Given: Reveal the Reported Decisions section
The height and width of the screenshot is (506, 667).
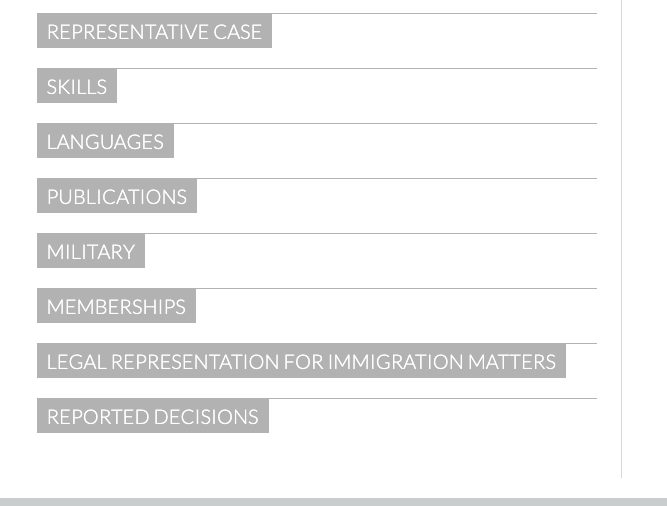Looking at the screenshot, I should 153,416.
